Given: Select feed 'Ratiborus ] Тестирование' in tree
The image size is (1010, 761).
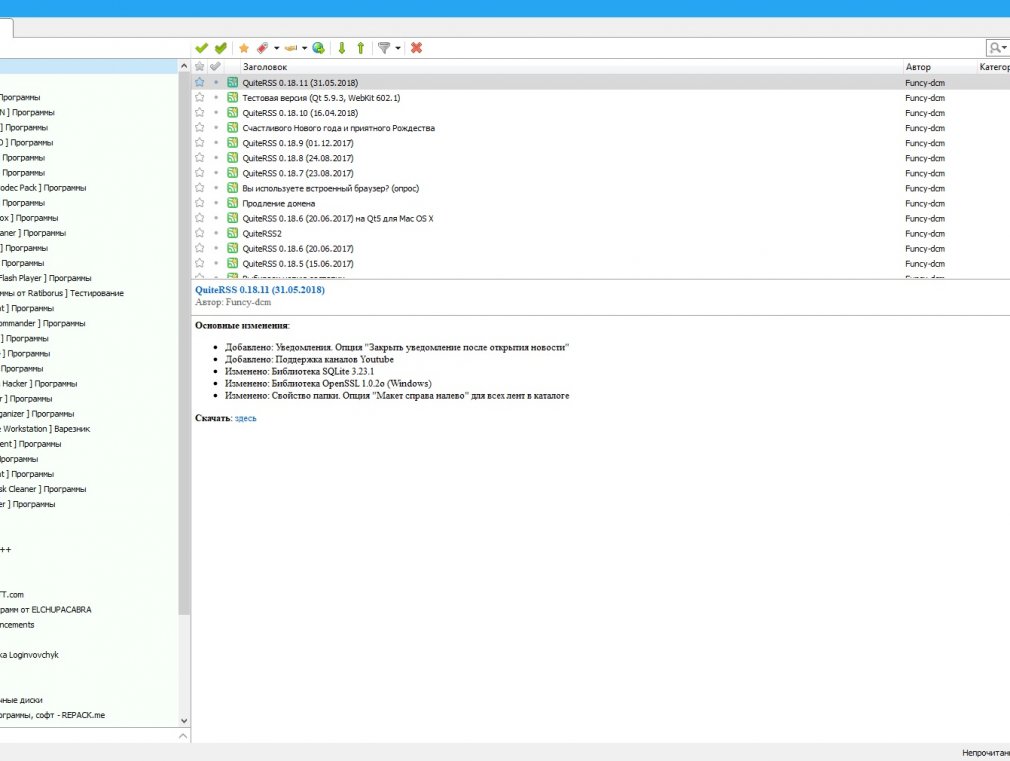Looking at the screenshot, I should (x=62, y=293).
